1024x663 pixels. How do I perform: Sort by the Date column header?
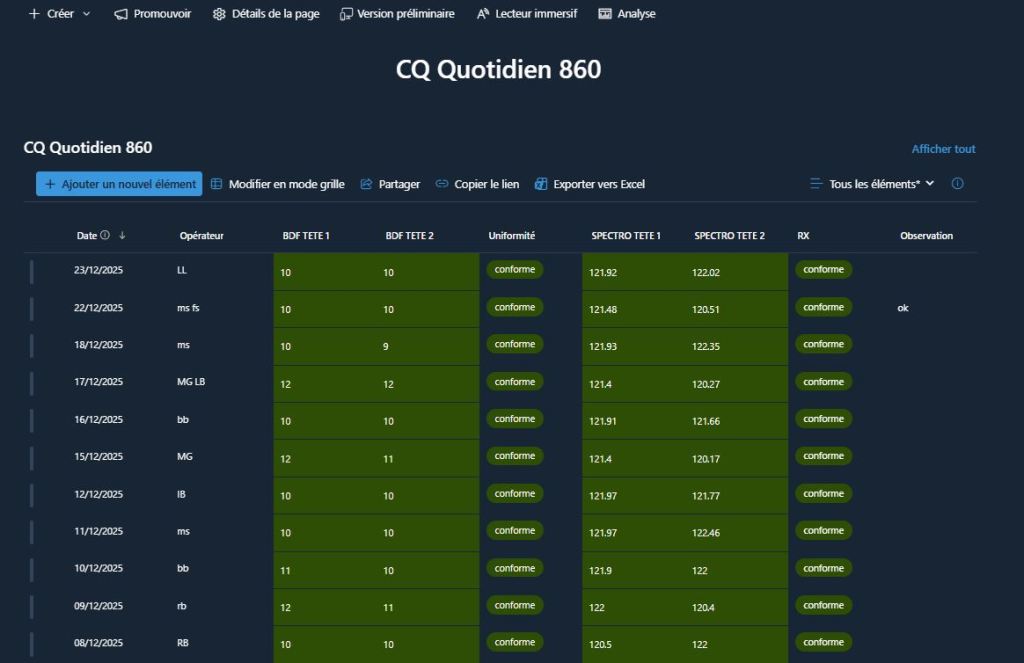pos(87,236)
